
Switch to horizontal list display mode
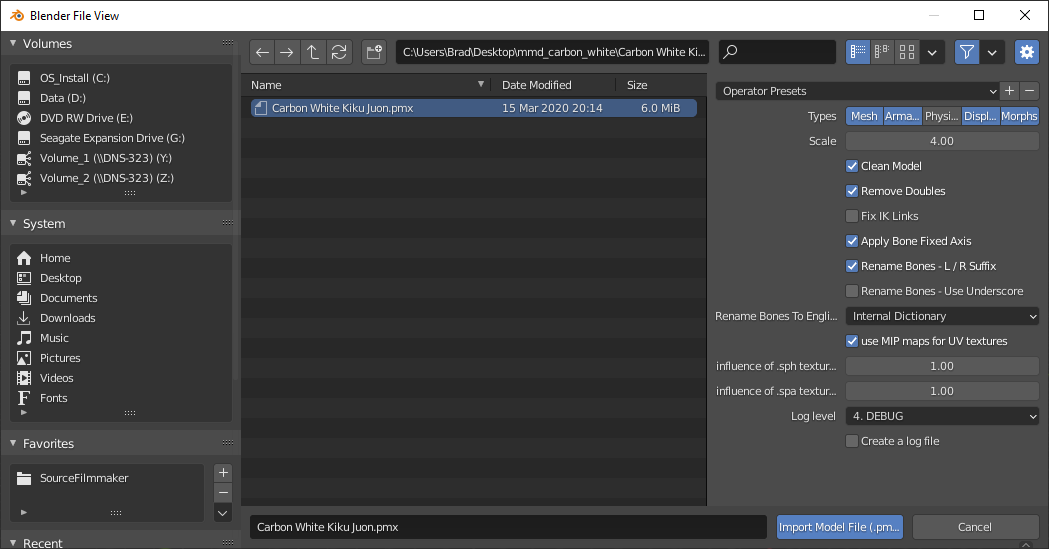pyautogui.click(x=882, y=52)
